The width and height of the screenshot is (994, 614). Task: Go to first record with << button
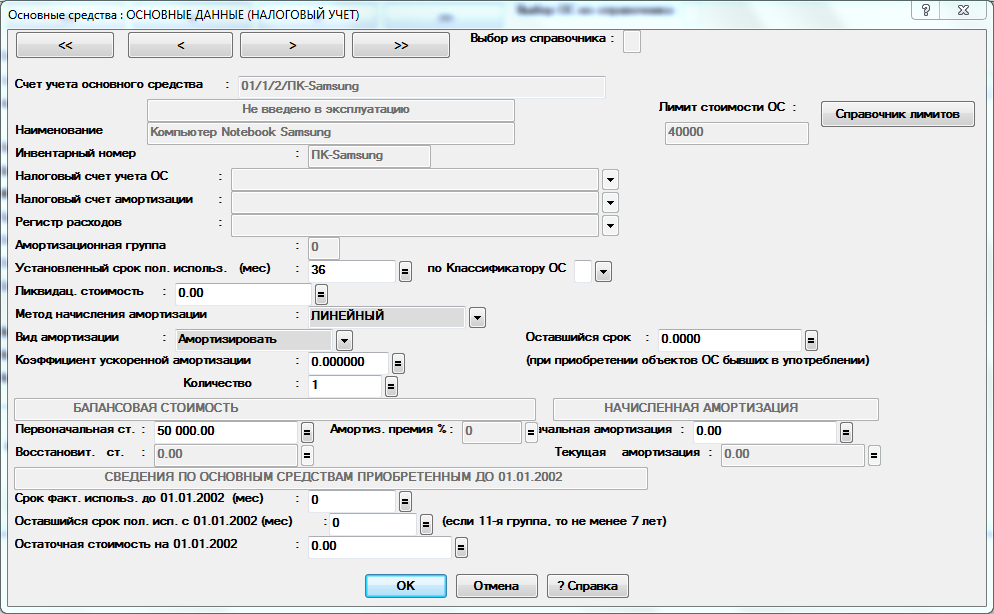pyautogui.click(x=65, y=45)
